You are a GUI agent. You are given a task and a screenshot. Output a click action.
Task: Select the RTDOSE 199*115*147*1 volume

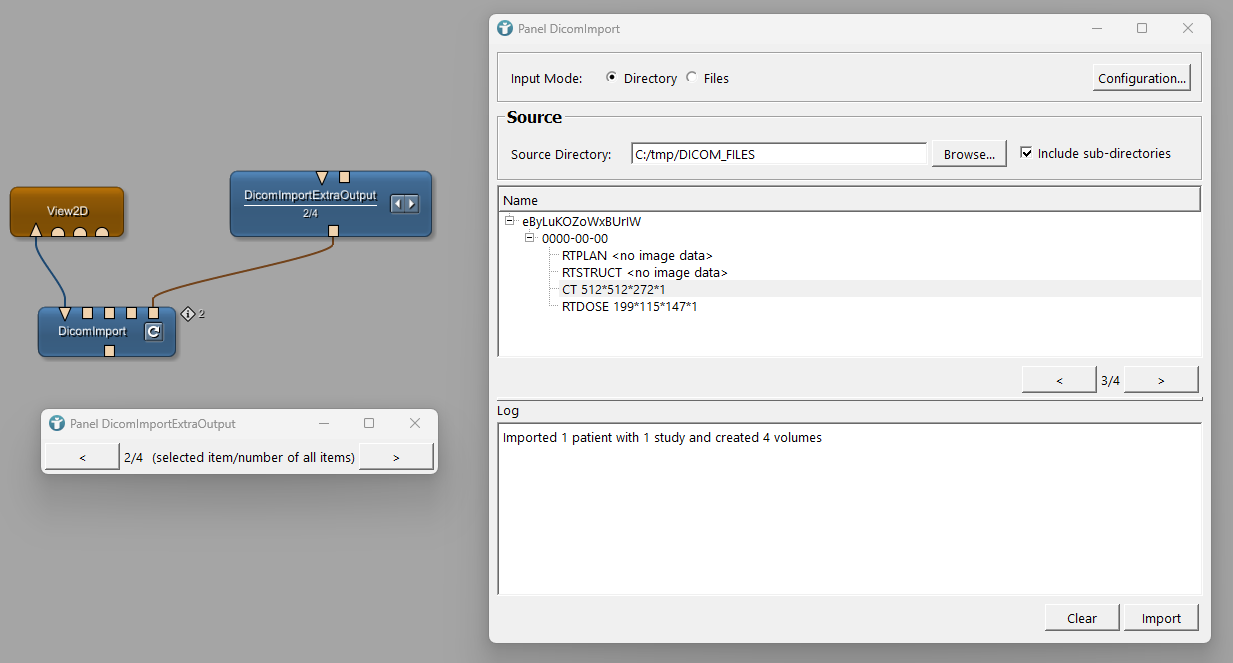[x=629, y=306]
